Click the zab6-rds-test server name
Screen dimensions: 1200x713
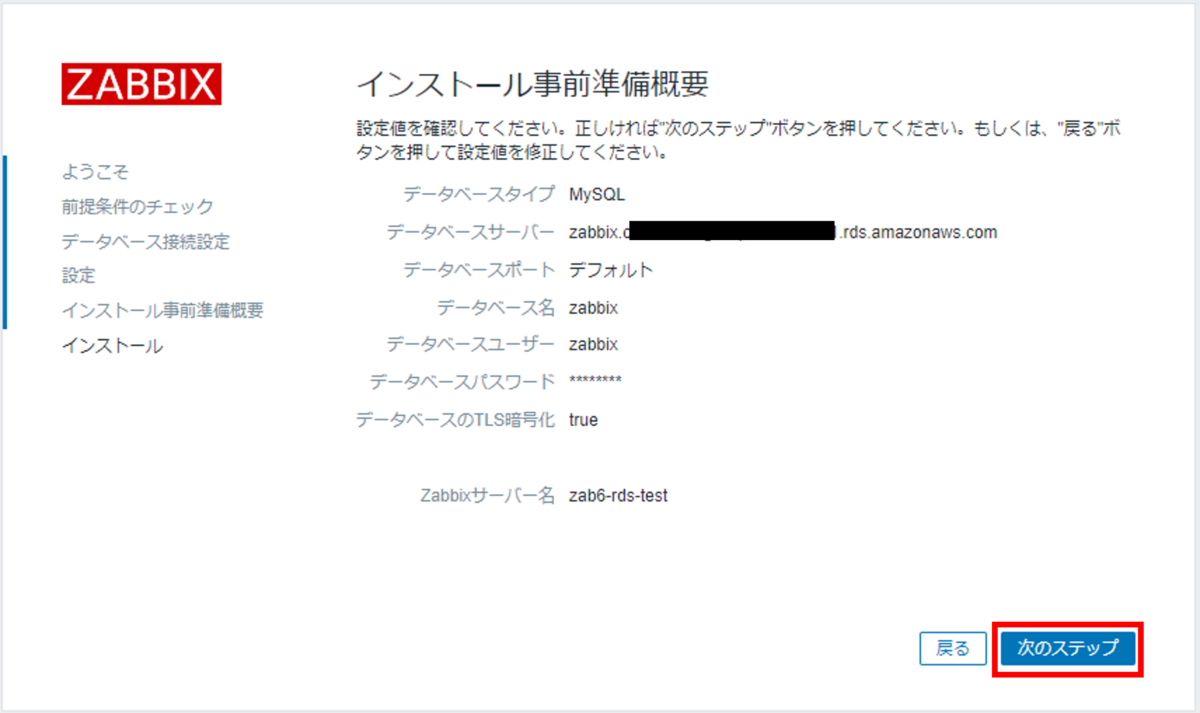point(618,496)
